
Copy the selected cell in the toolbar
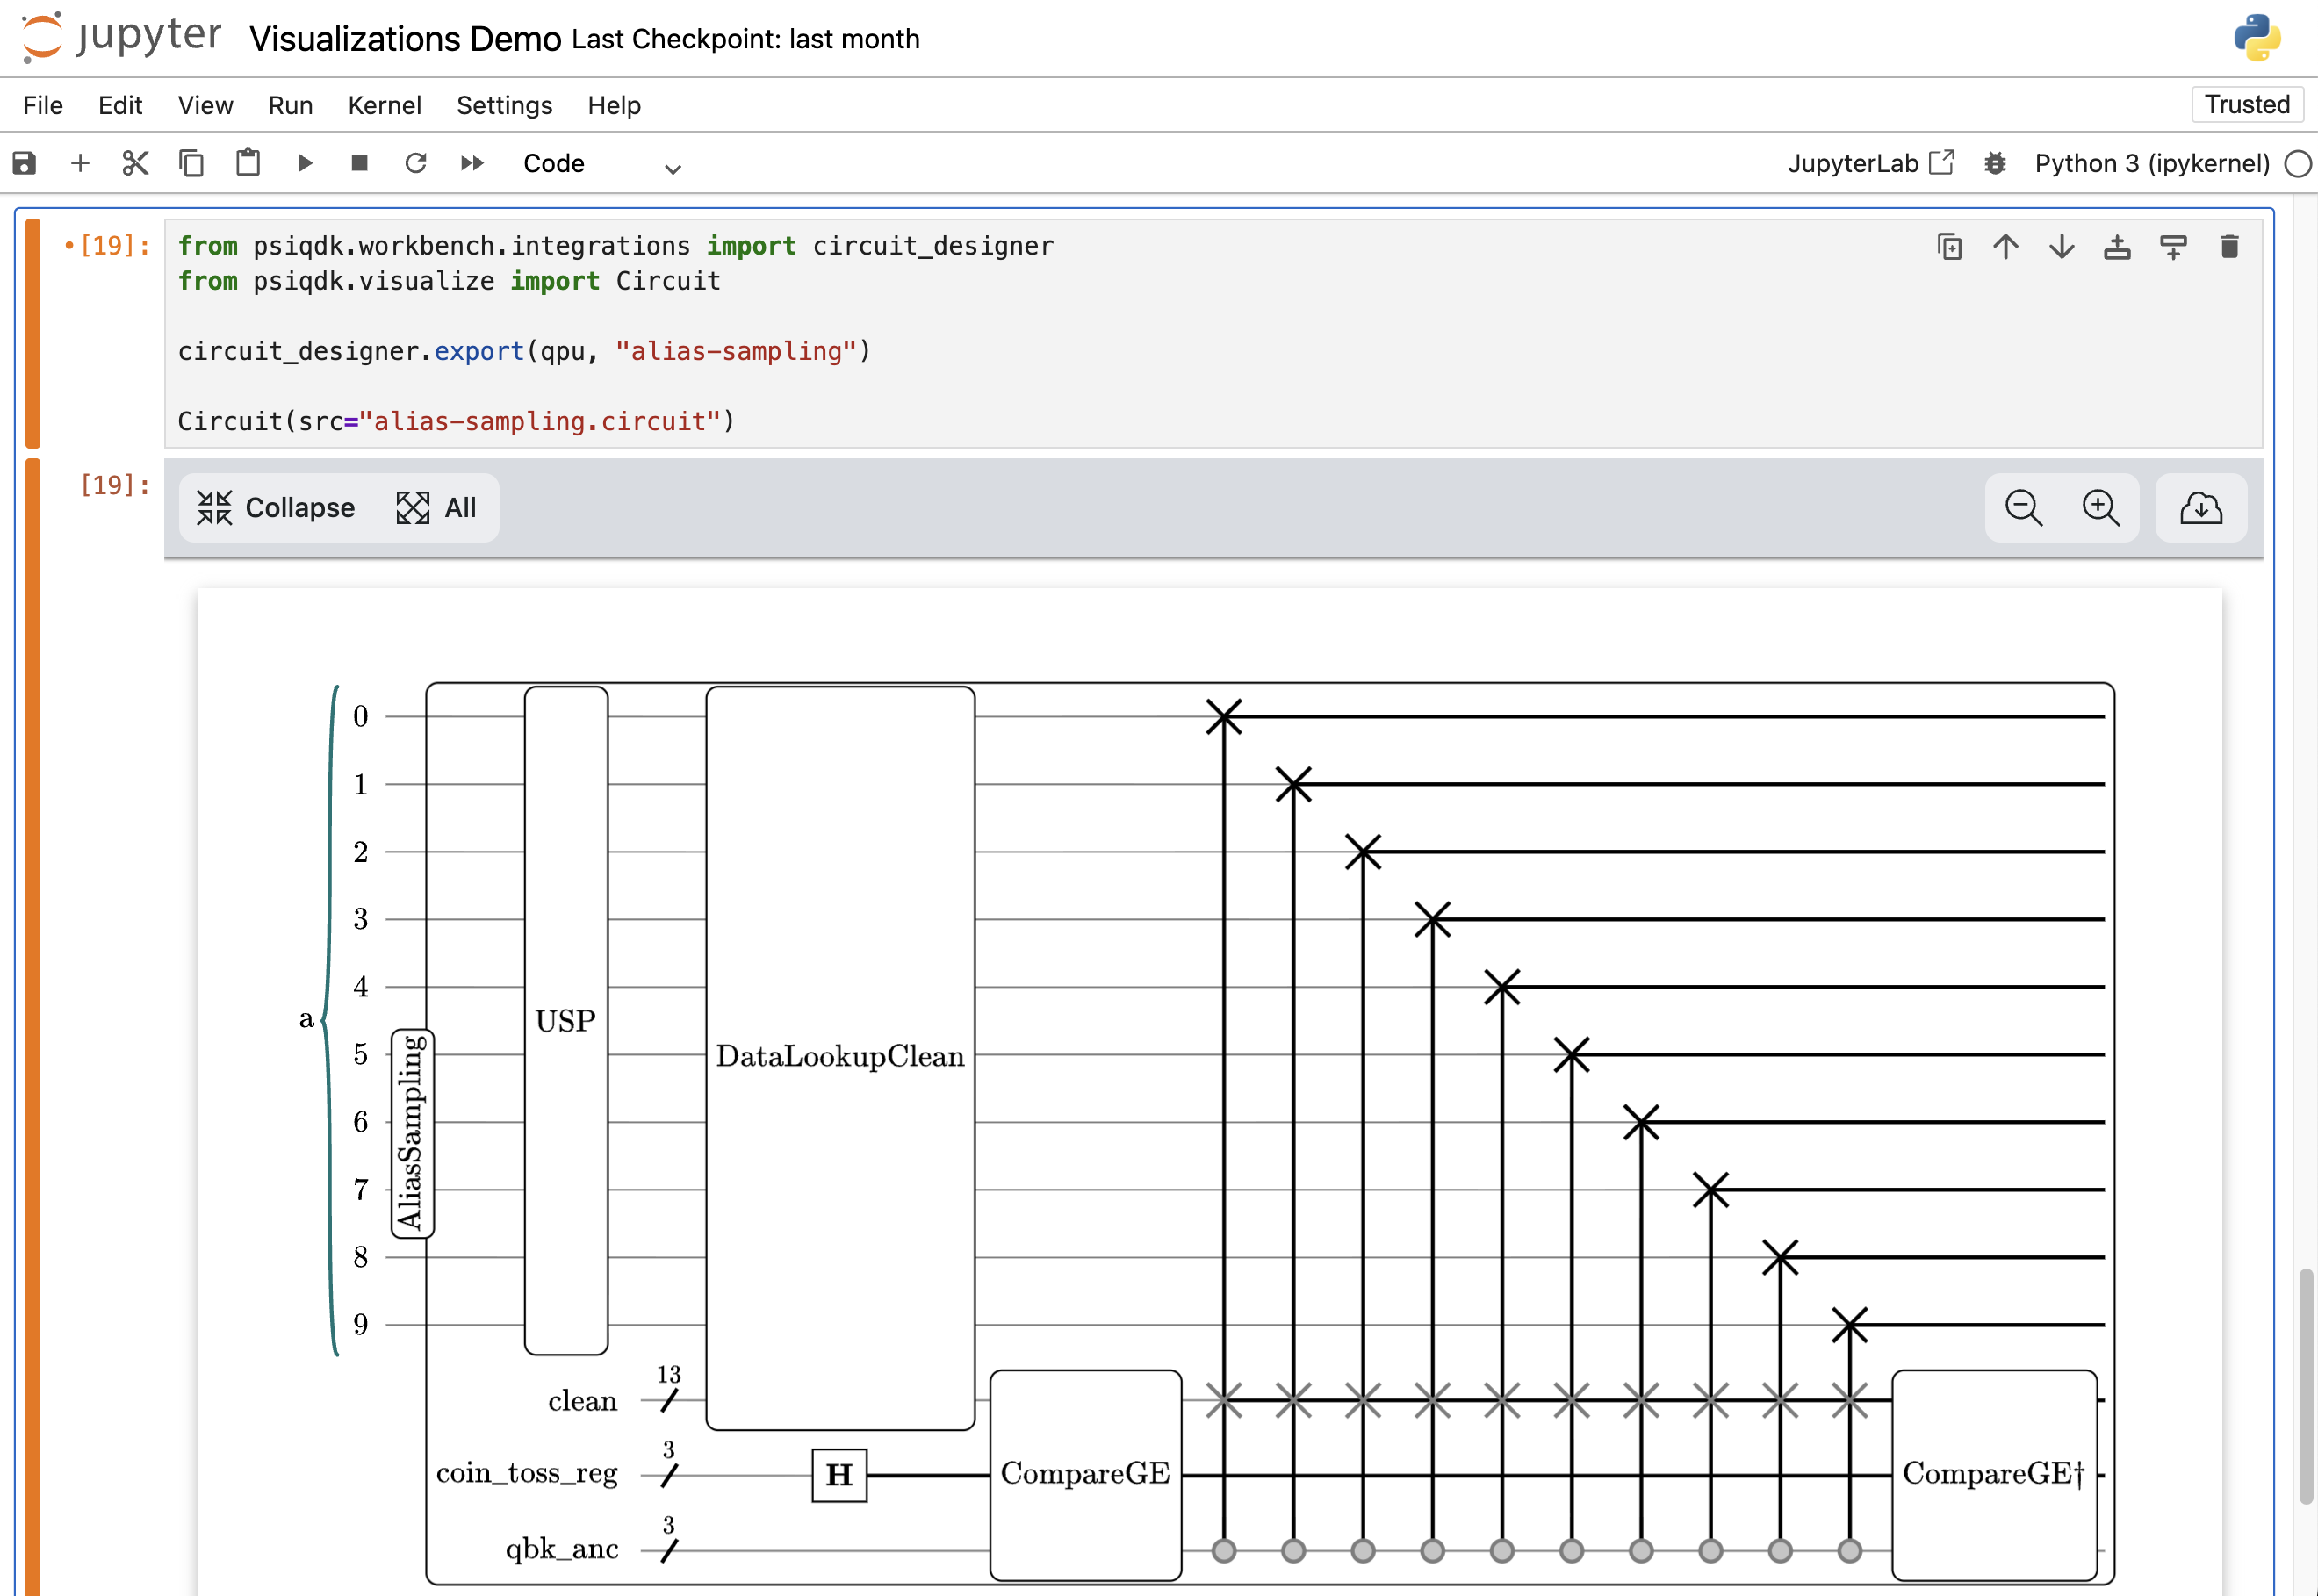(191, 163)
